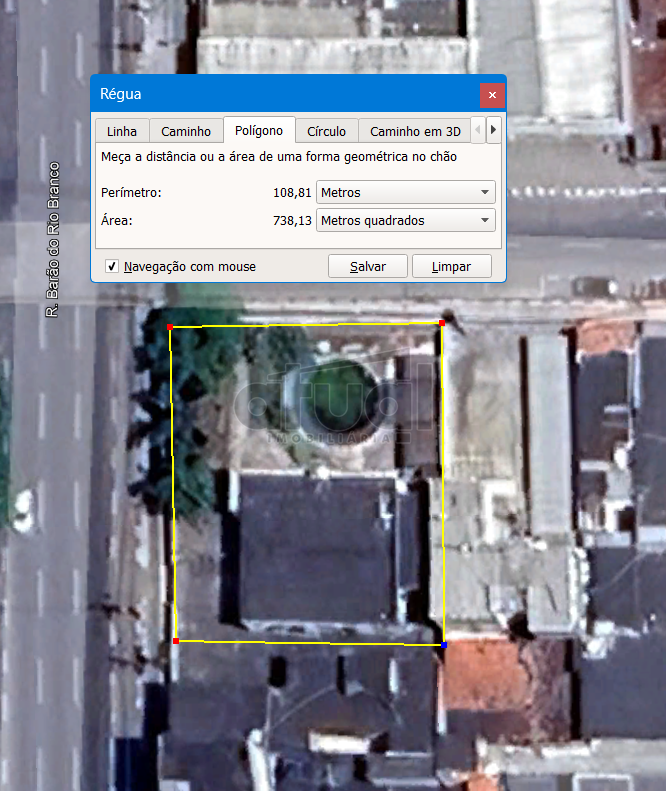The width and height of the screenshot is (666, 791).
Task: Click the Área label
Action: [x=117, y=220]
